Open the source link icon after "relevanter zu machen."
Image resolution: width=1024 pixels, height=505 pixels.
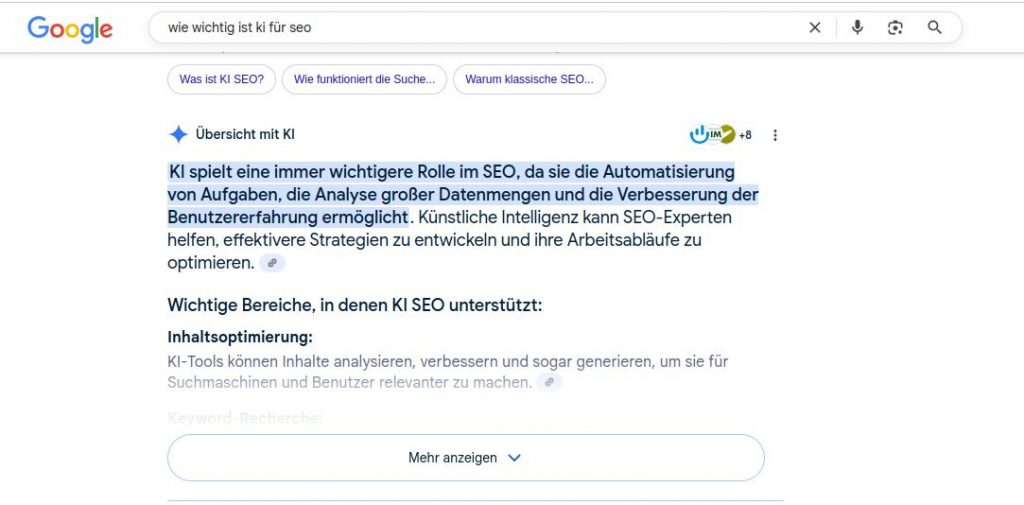click(549, 382)
